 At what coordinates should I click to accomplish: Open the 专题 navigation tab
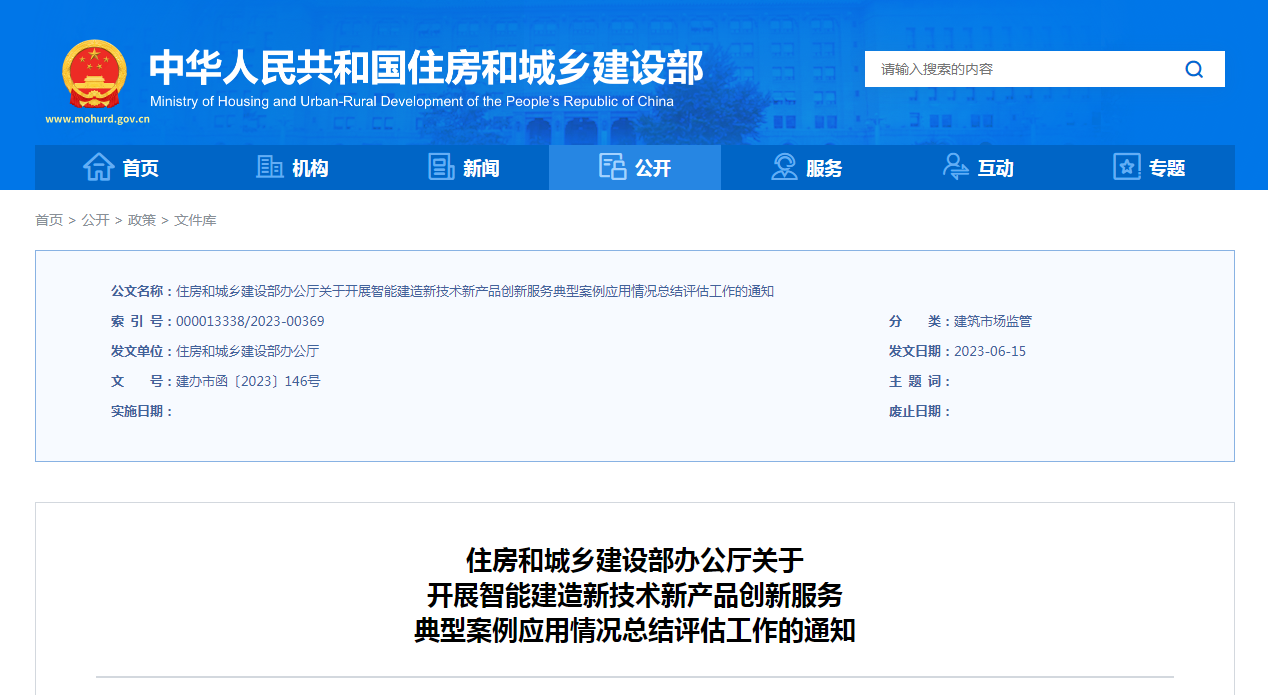[1149, 168]
